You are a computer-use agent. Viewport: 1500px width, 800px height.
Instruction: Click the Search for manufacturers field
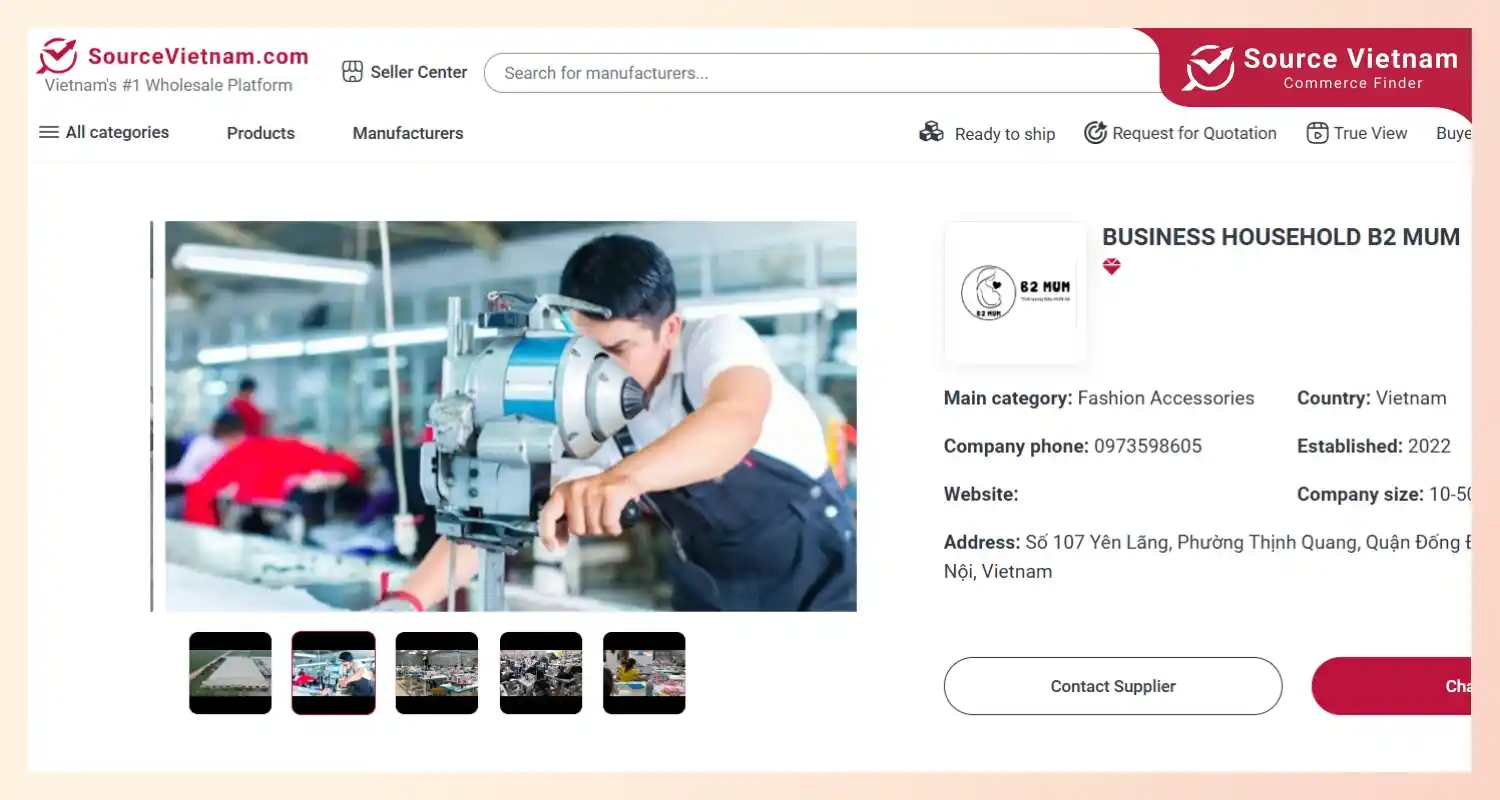[822, 73]
